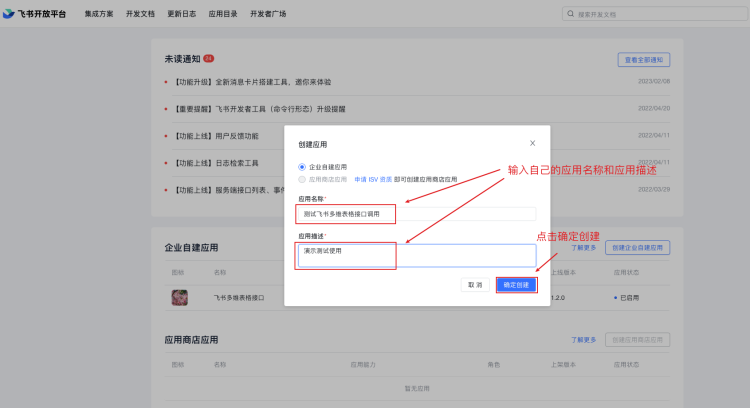Open notification 全新消息卡片搭建工具
This screenshot has height=408, width=750.
coord(252,82)
